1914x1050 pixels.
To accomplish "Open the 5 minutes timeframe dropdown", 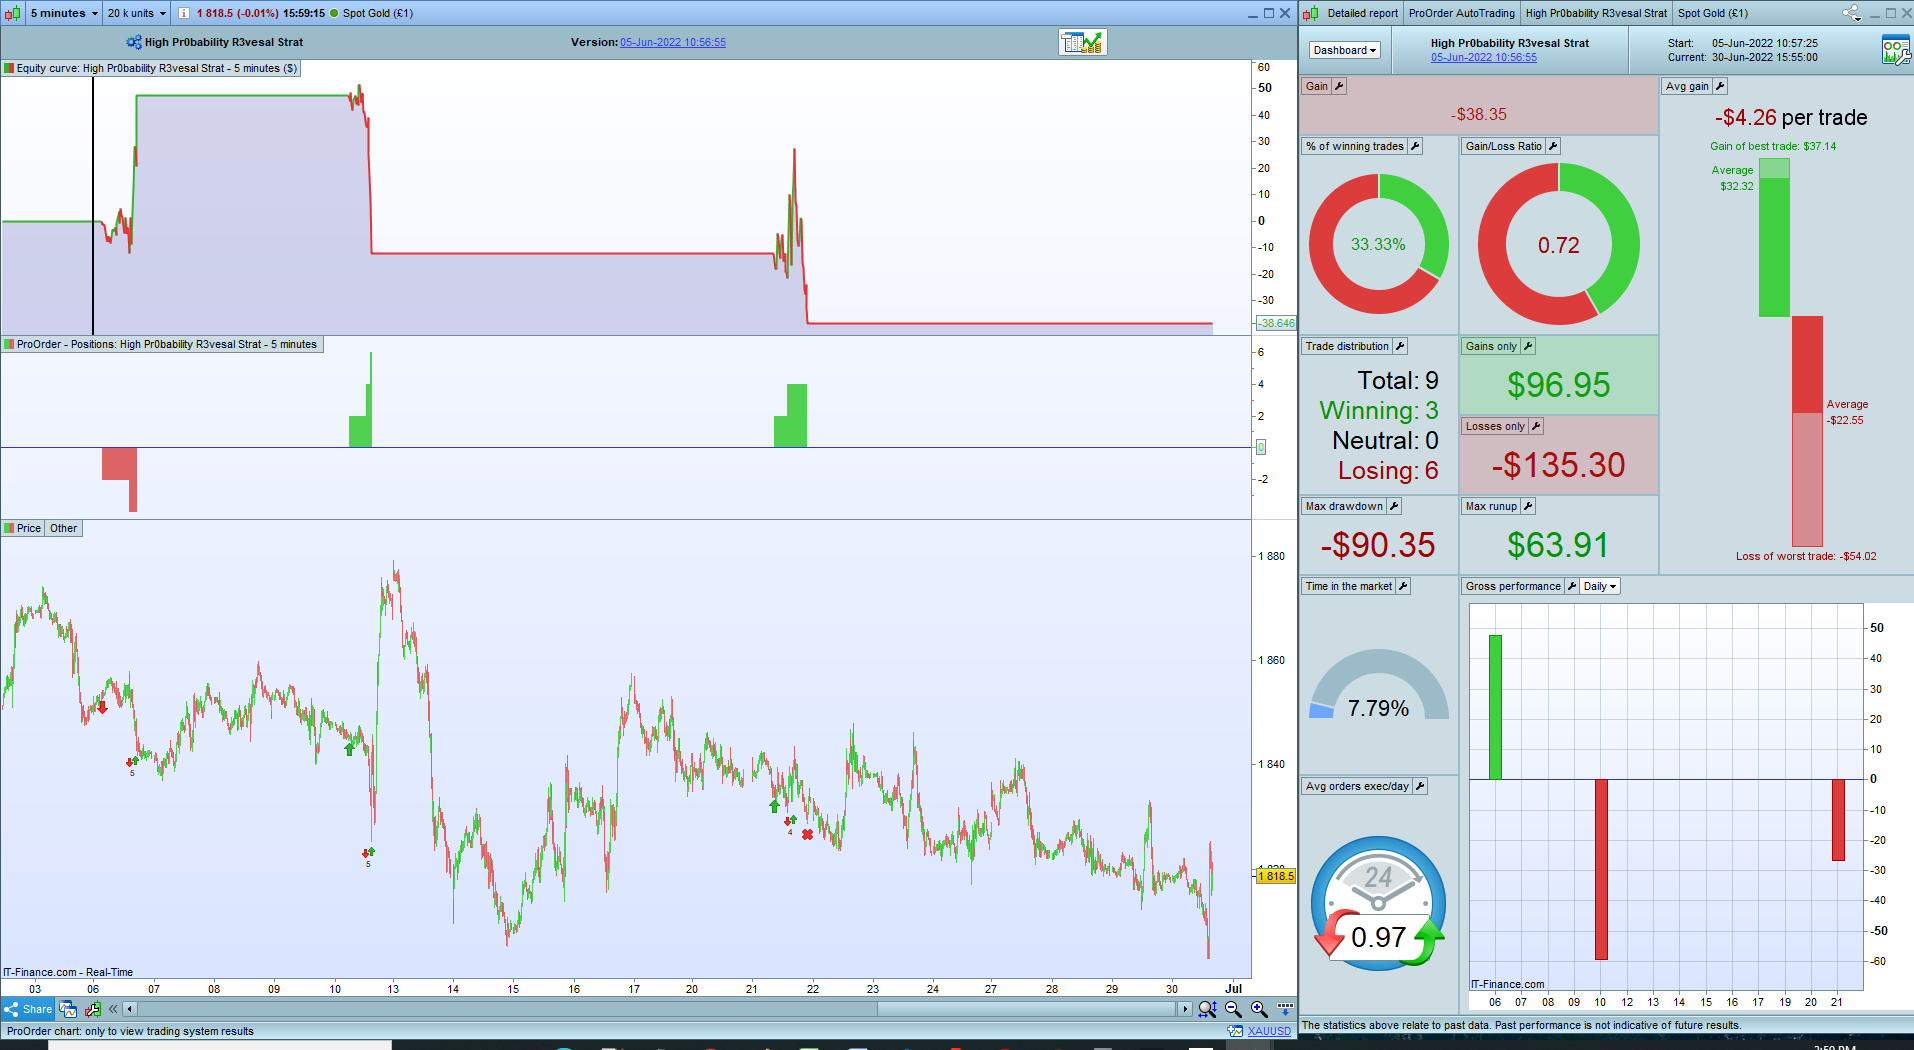I will pos(64,13).
